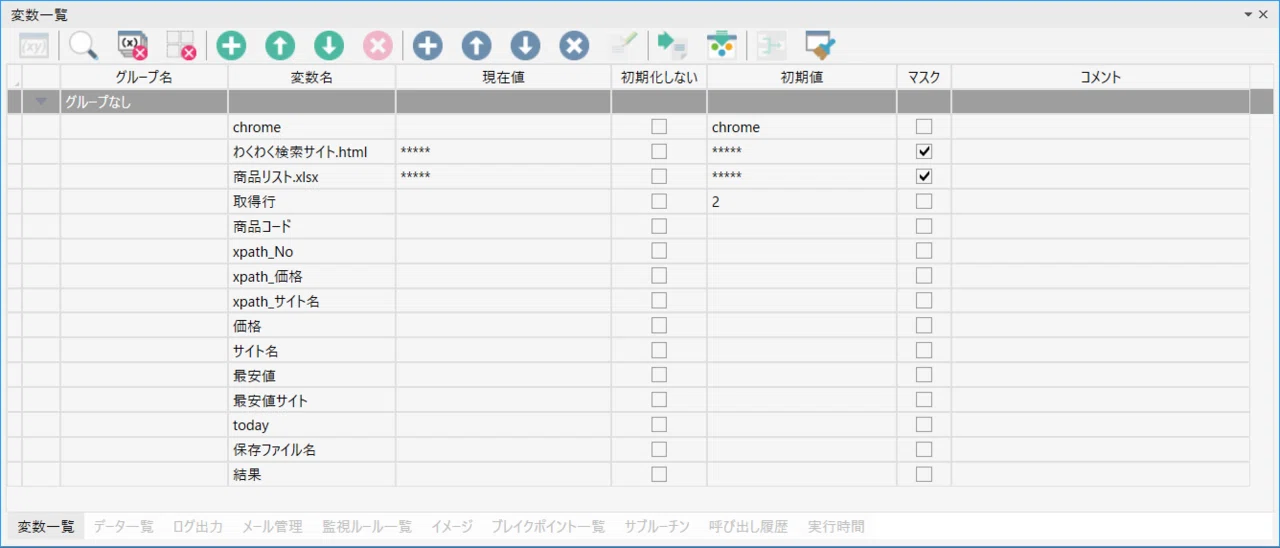Viewport: 1280px width, 548px height.
Task: Uncheck マスク checkbox for わくわく検索サイト.html
Action: point(924,152)
